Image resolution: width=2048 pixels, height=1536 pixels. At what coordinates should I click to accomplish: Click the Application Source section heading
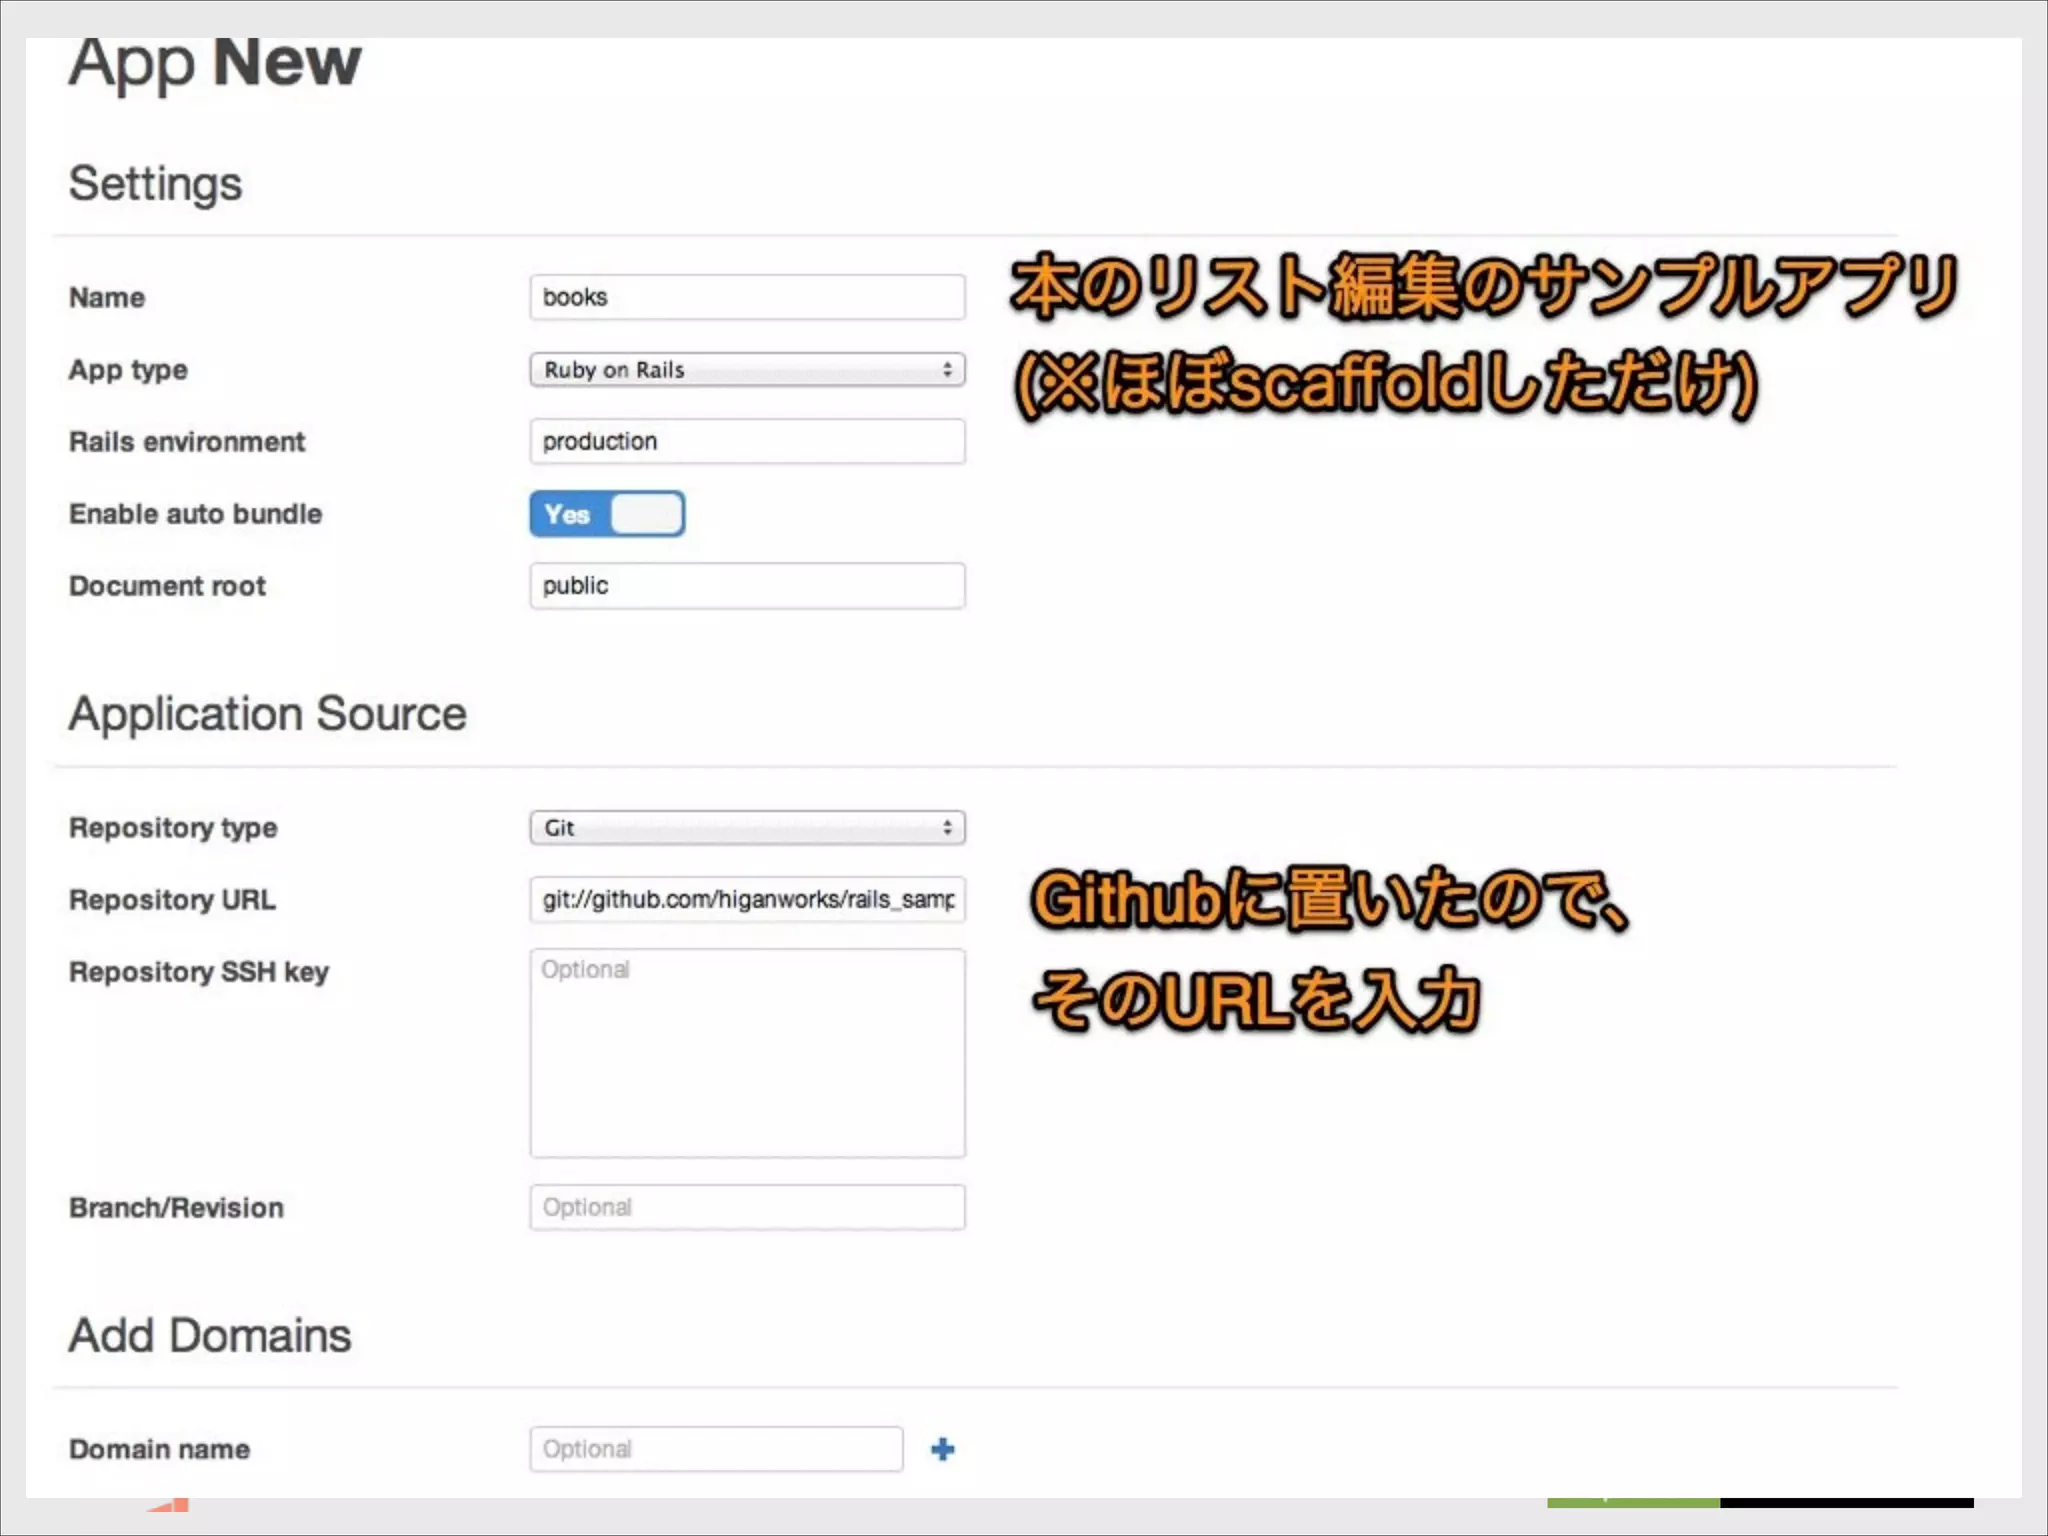(x=267, y=714)
